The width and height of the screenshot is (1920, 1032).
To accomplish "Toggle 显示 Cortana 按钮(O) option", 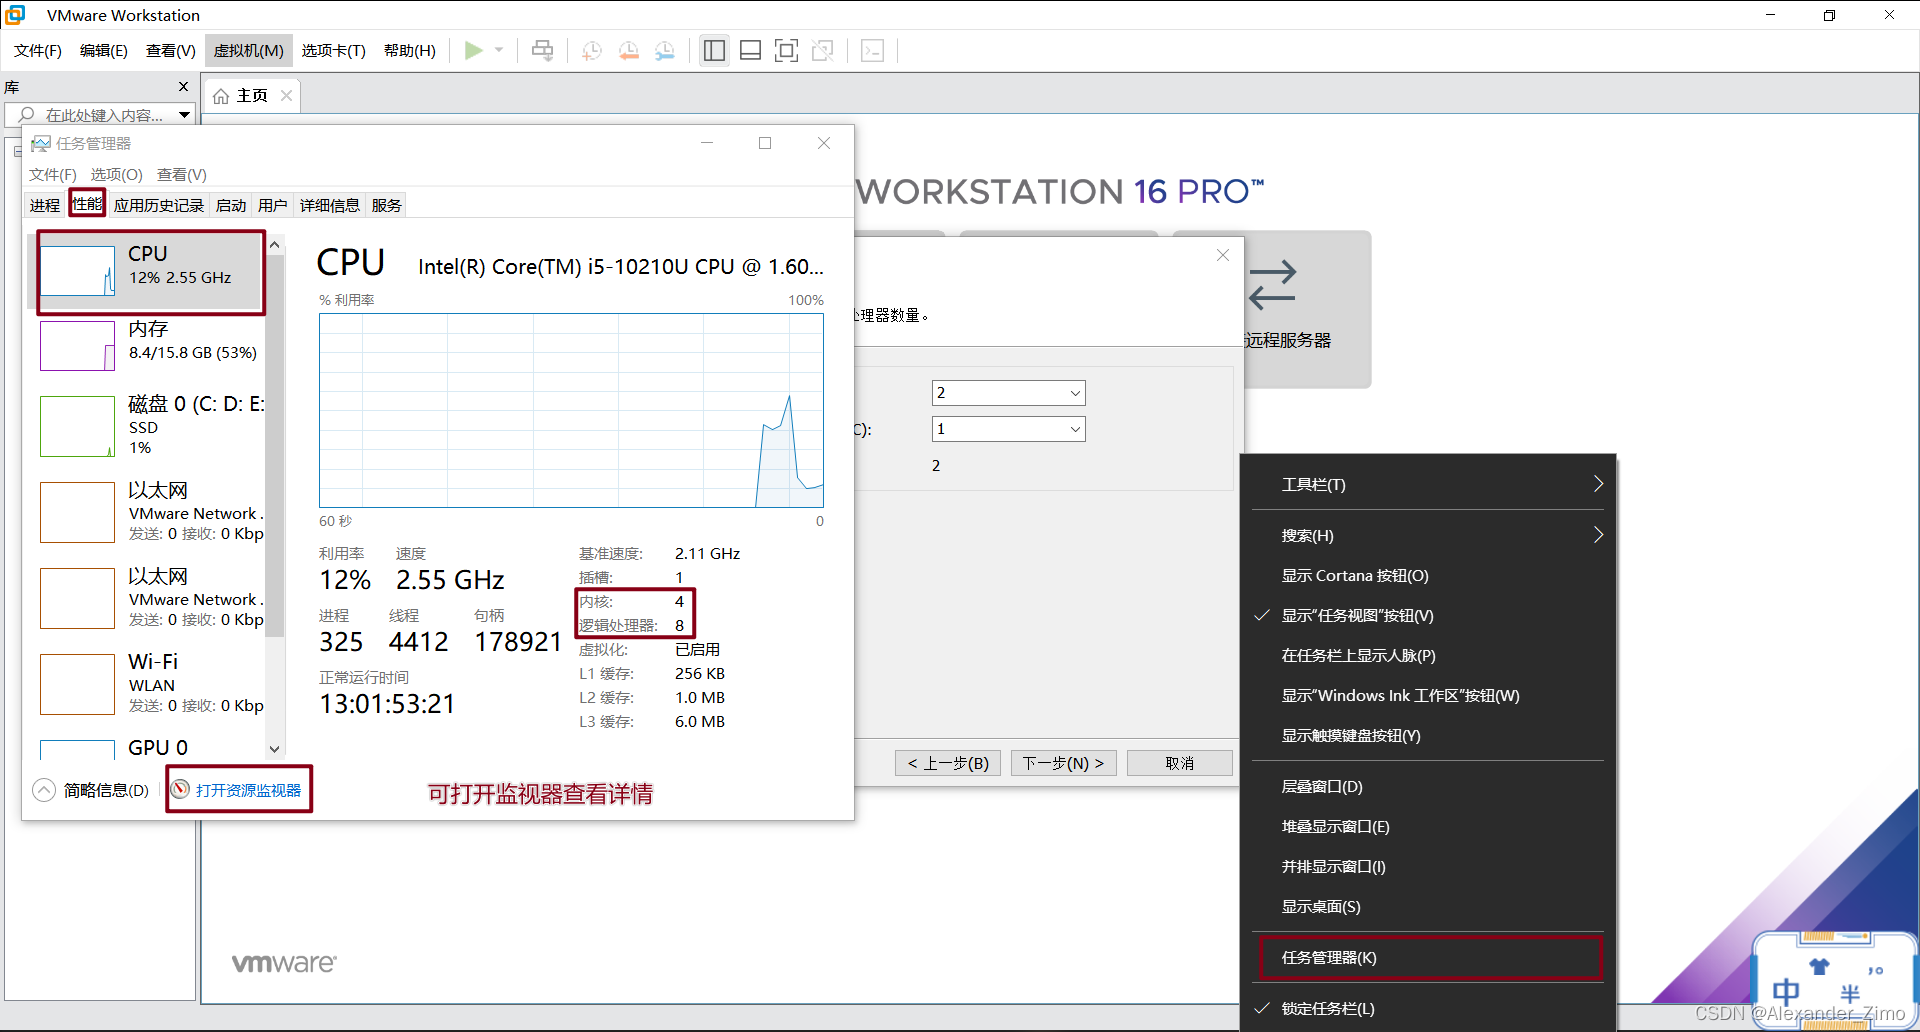I will point(1428,575).
